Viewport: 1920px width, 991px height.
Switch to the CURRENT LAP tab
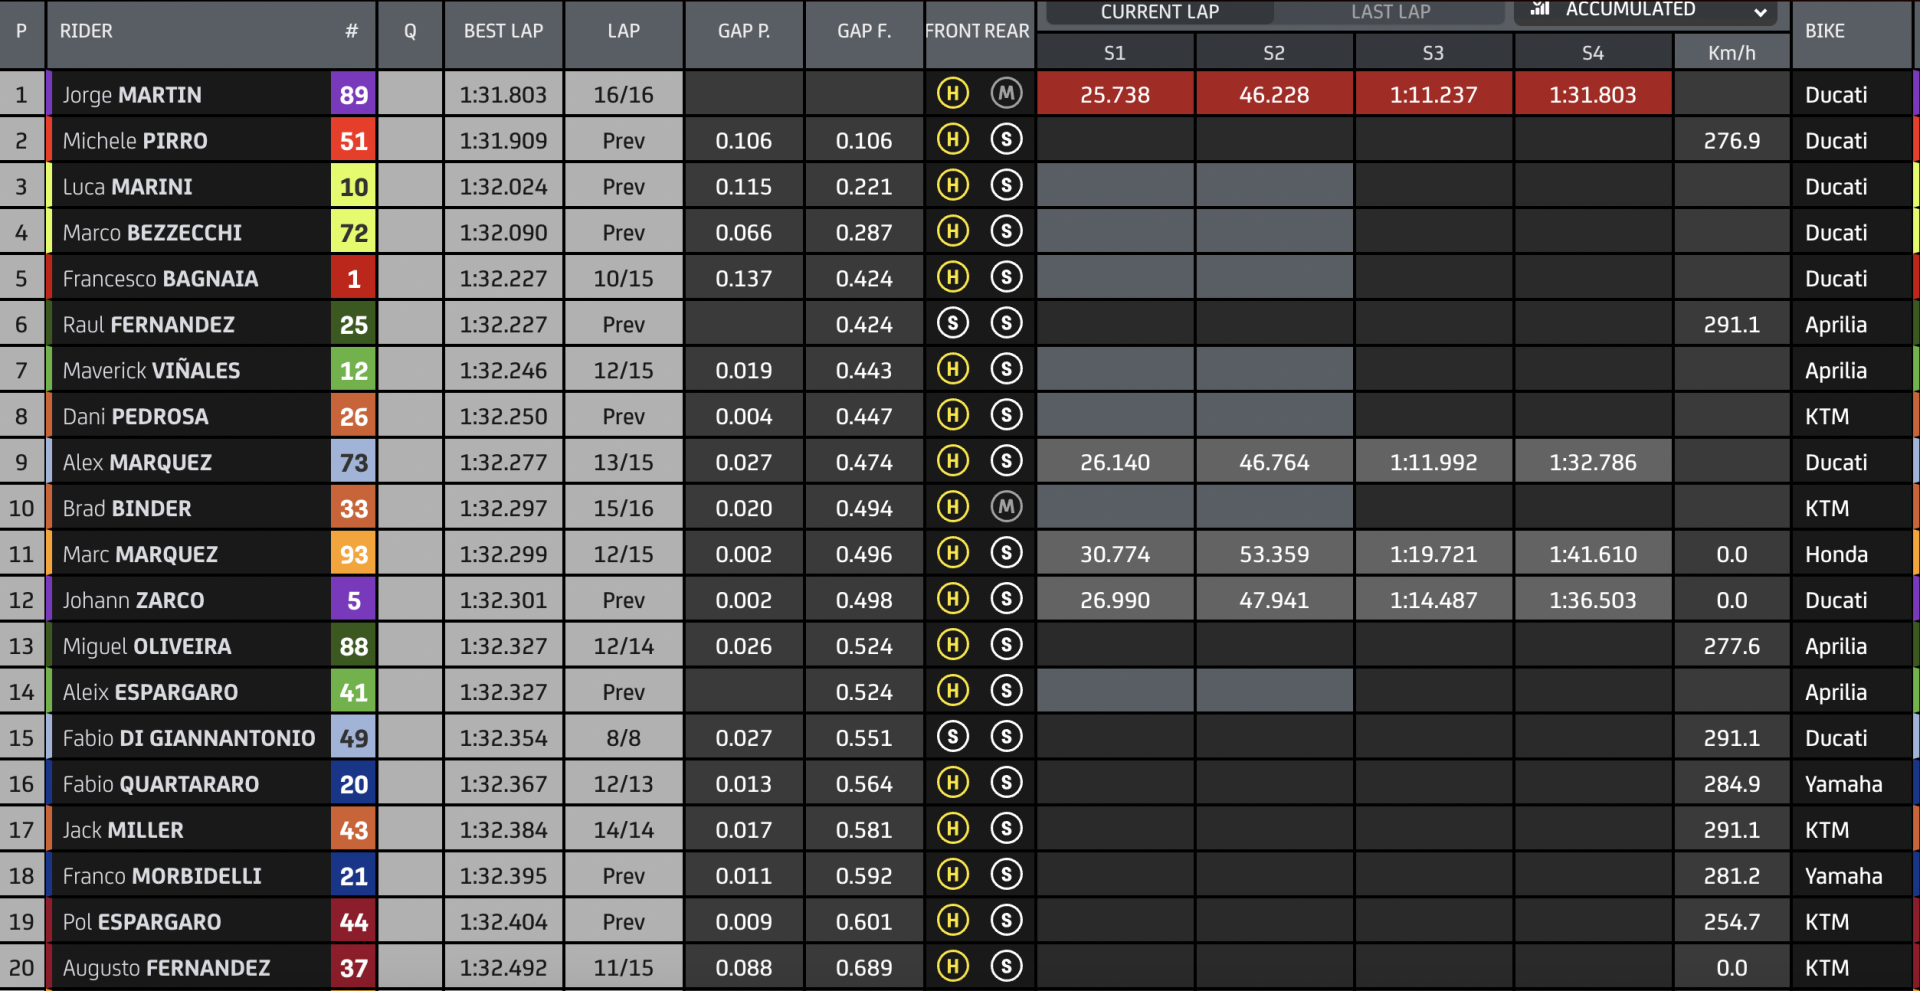[1159, 12]
